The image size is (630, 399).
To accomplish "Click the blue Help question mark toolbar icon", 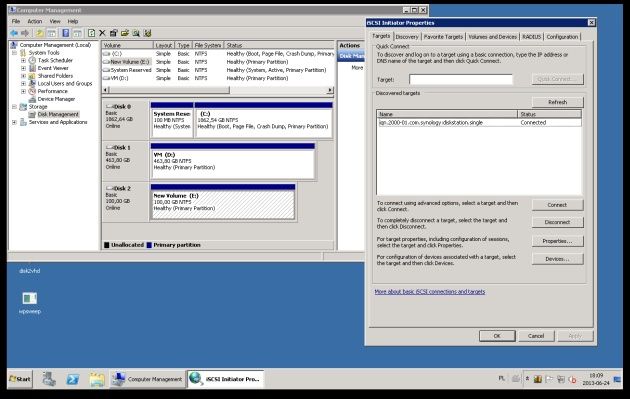I will click(65, 33).
